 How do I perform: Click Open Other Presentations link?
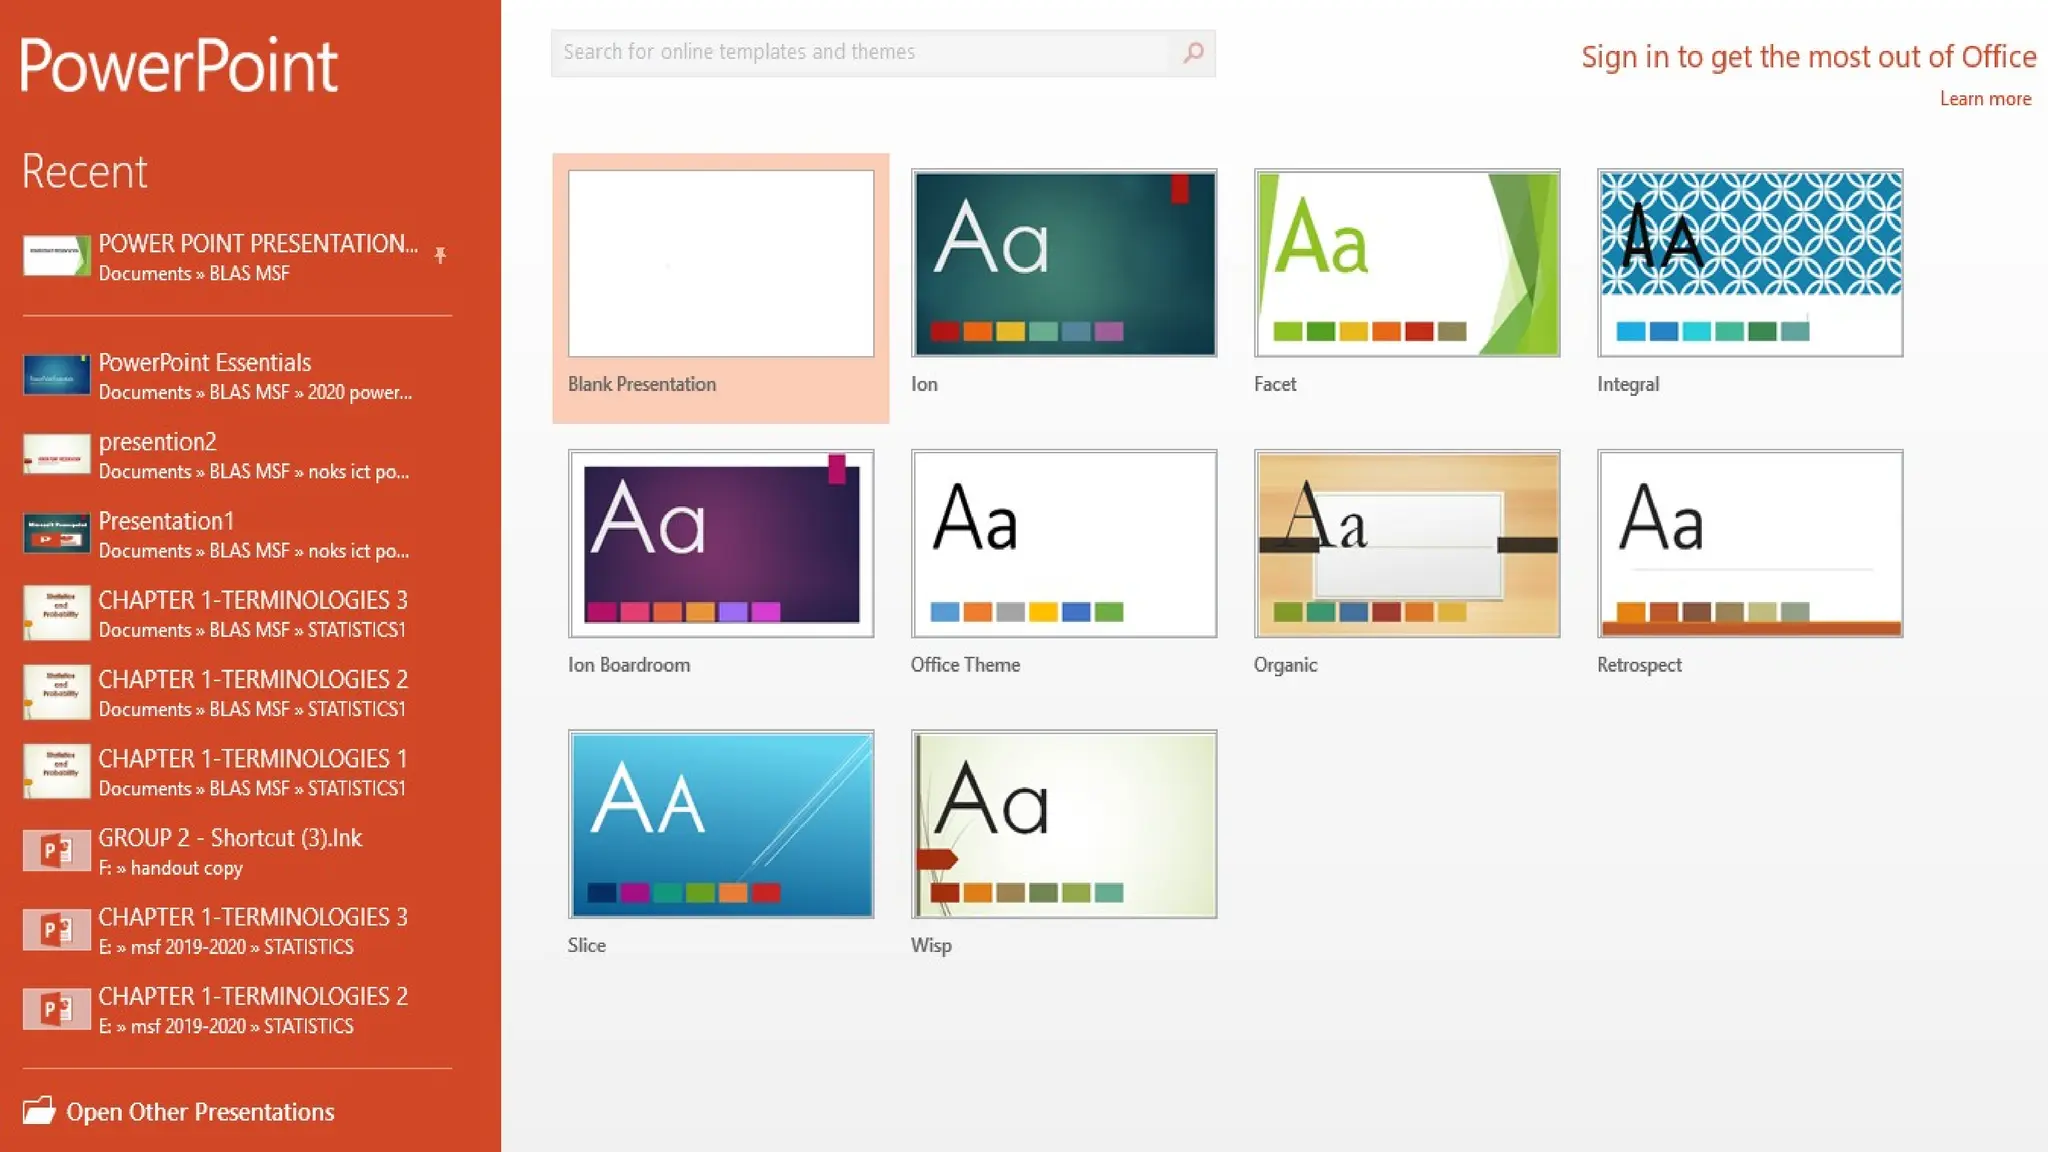tap(200, 1112)
